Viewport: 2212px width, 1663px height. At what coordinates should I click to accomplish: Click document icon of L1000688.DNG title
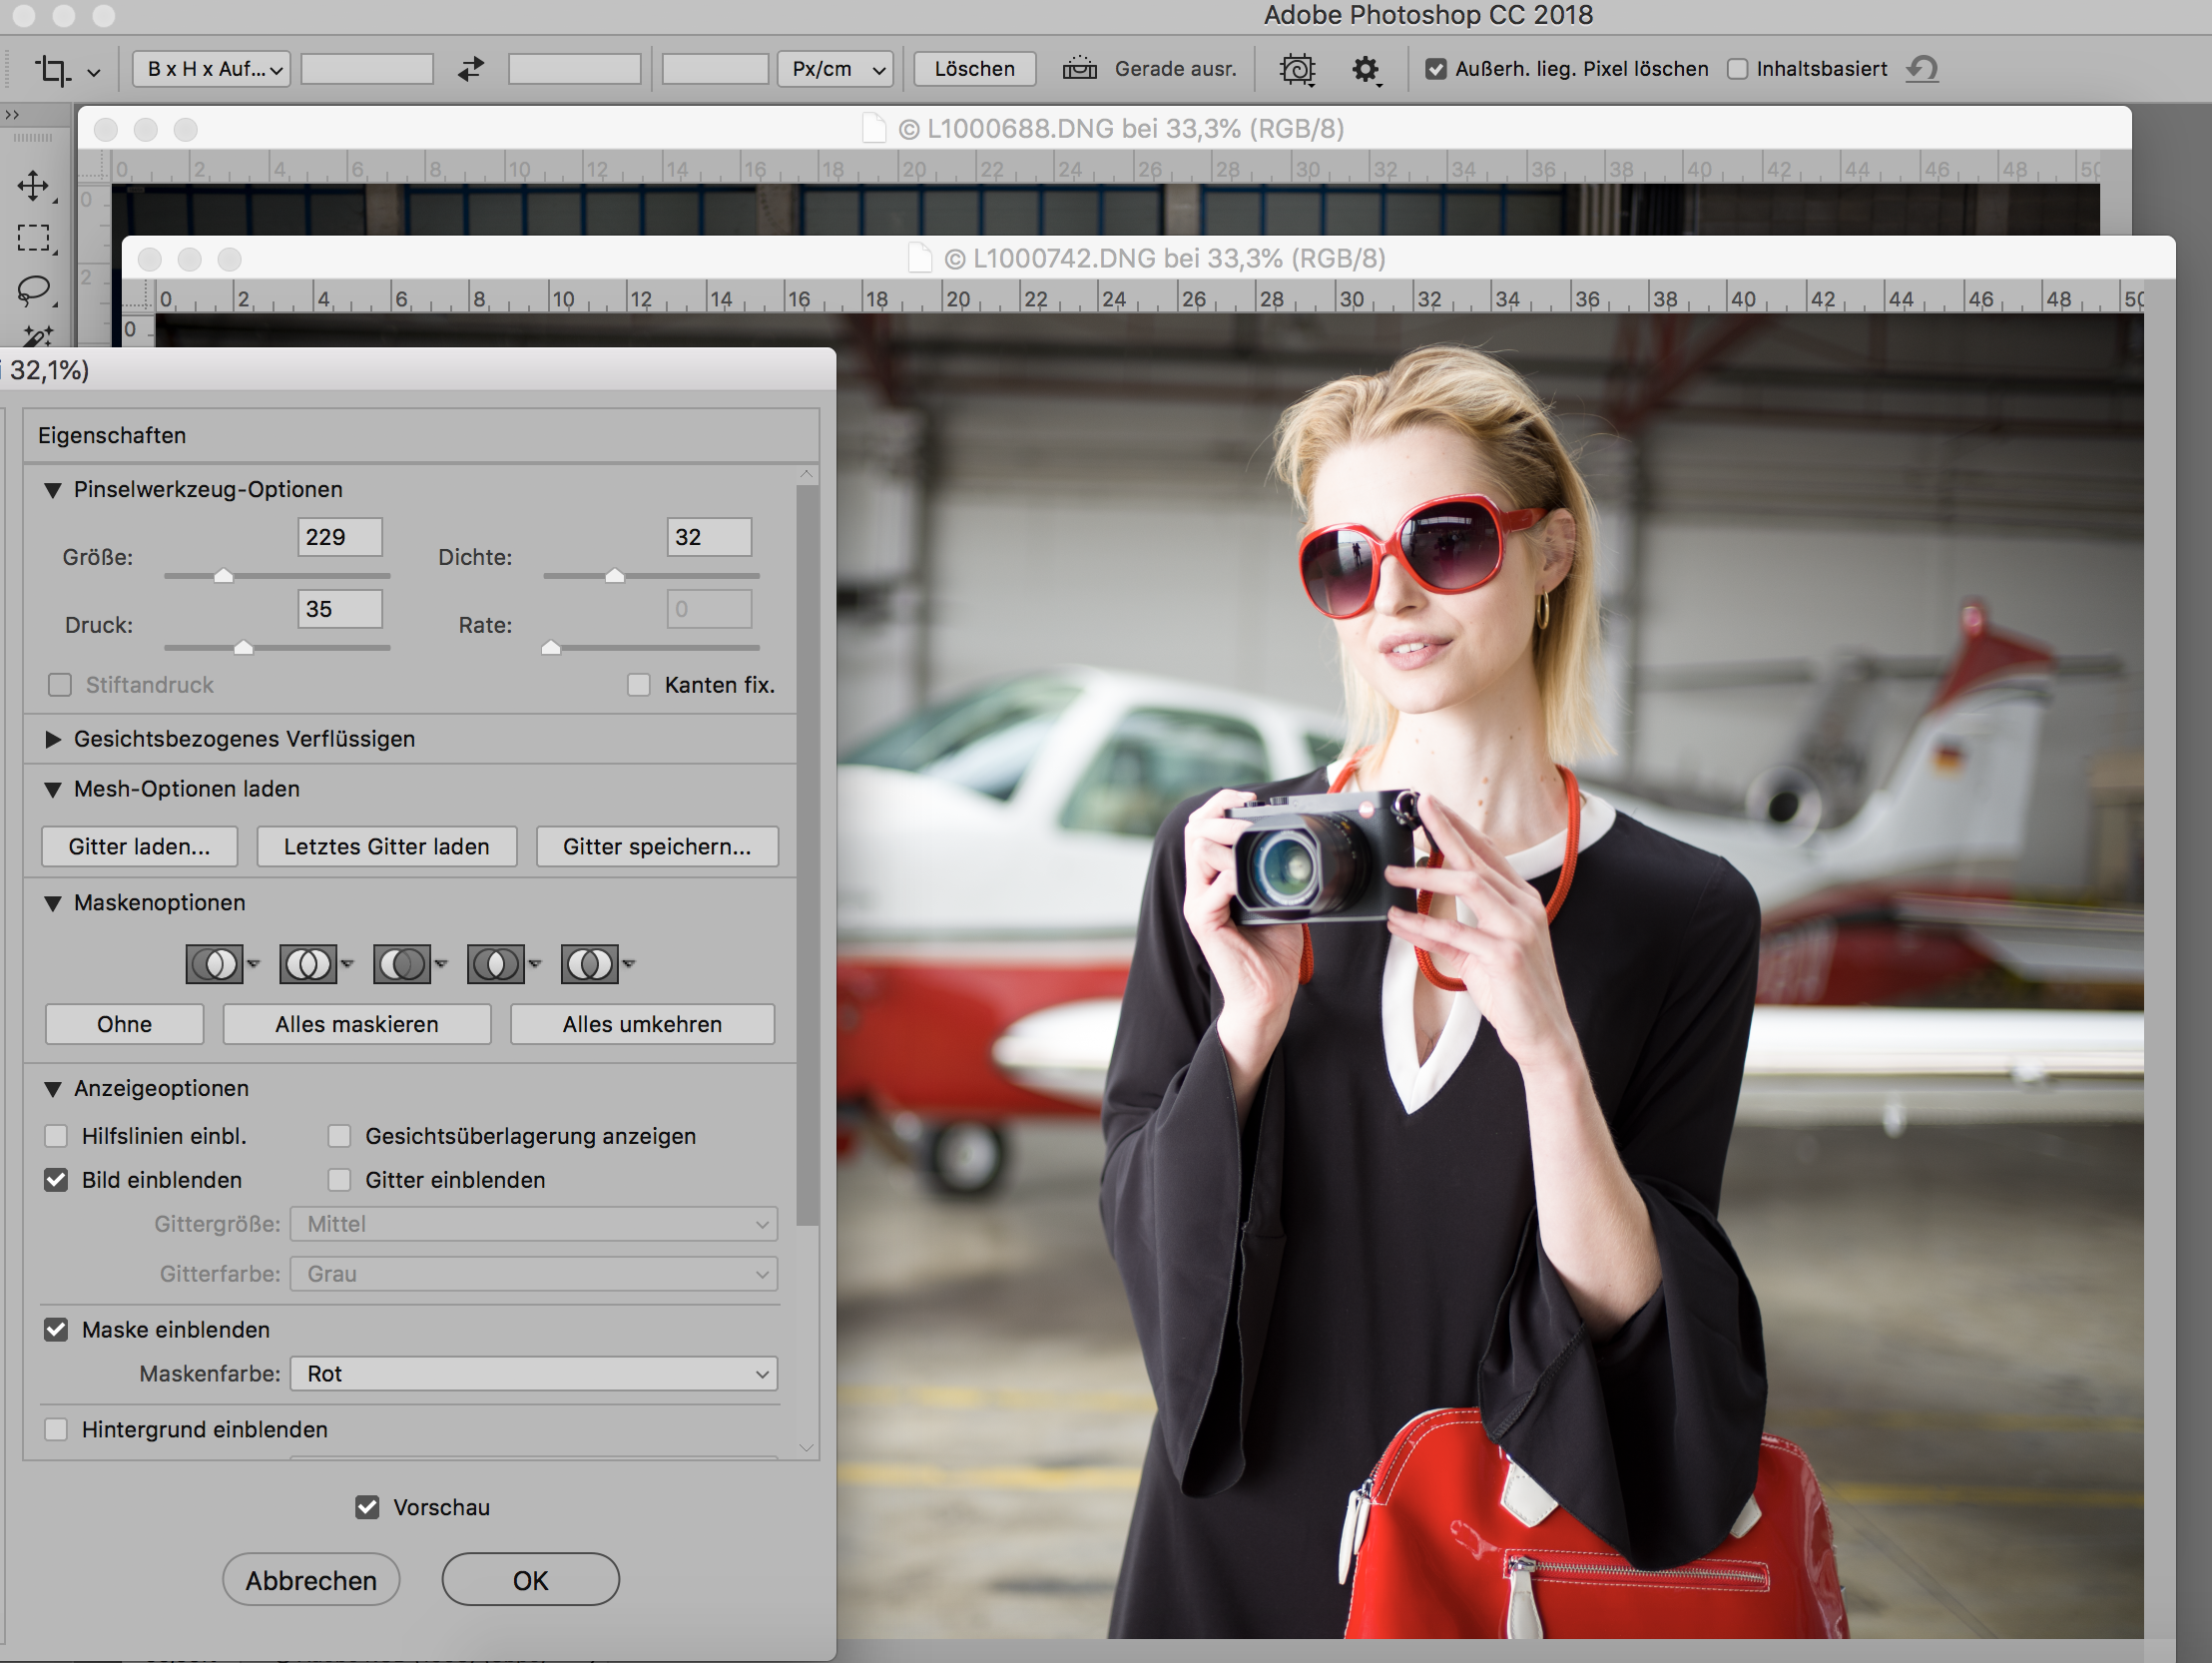tap(874, 128)
